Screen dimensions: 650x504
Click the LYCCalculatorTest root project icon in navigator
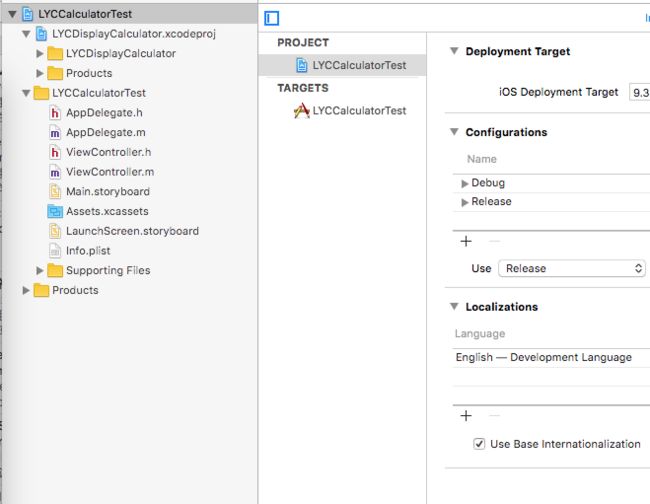(x=27, y=14)
